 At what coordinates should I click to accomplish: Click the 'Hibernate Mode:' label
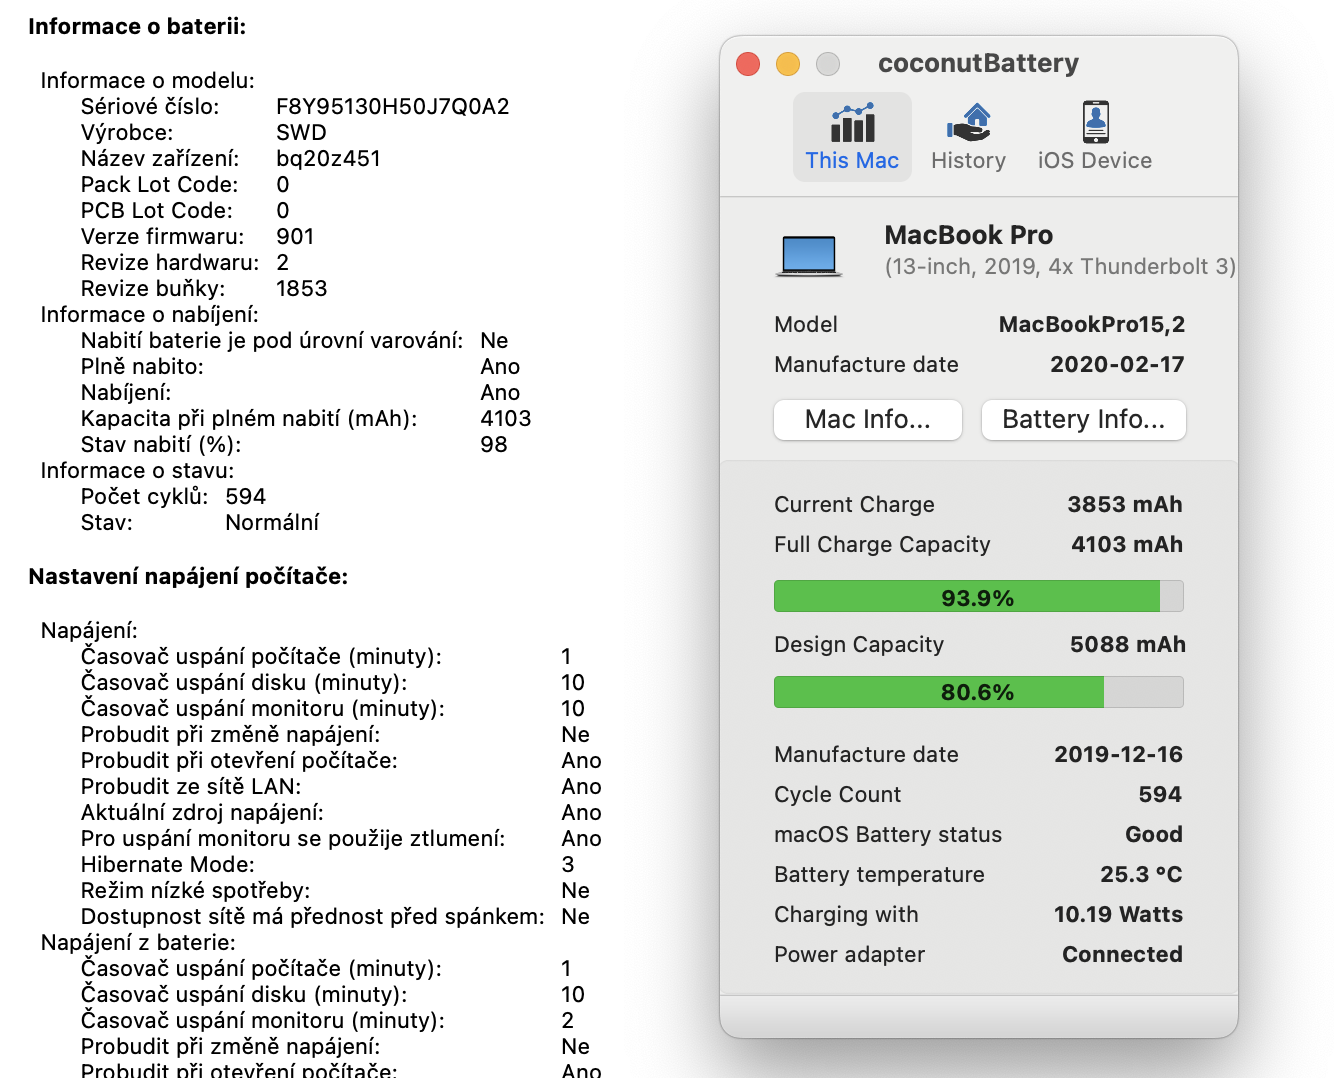pyautogui.click(x=168, y=865)
